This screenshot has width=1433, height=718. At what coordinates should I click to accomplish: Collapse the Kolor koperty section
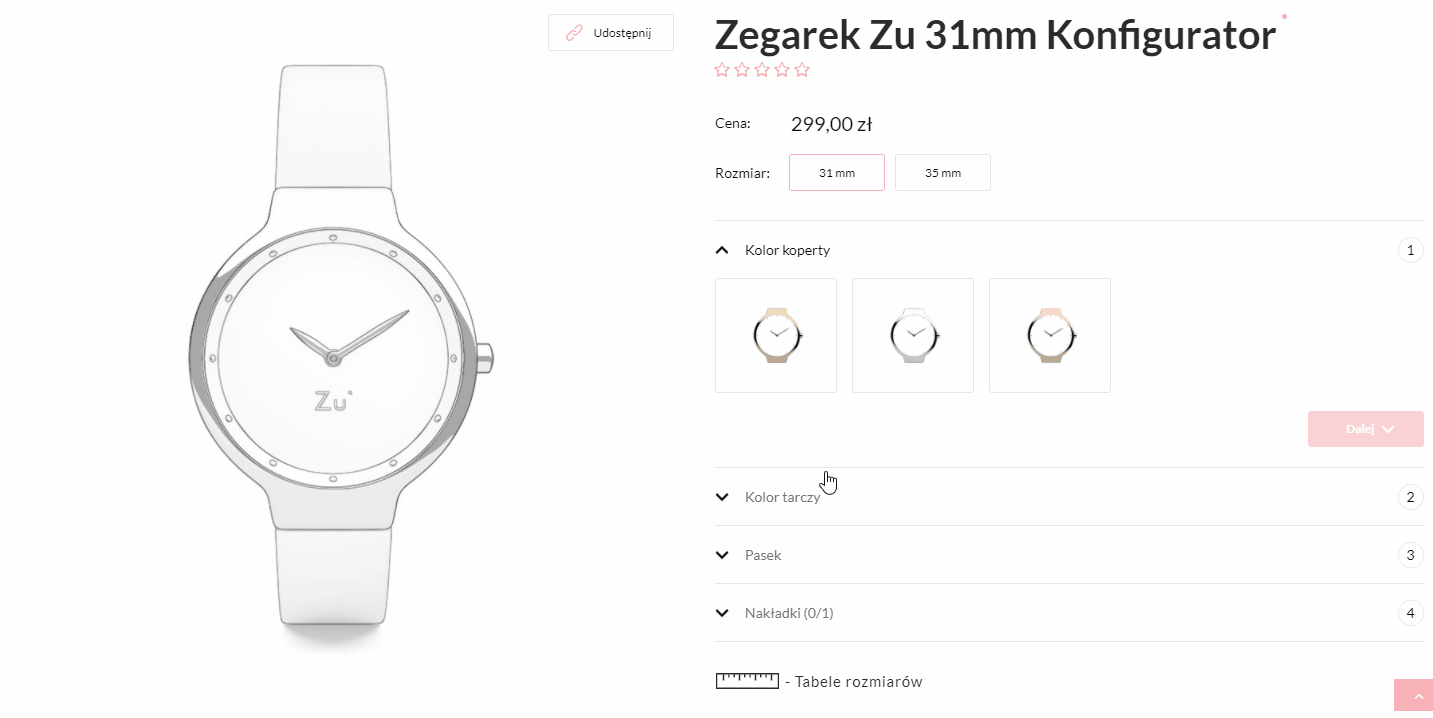(x=1069, y=250)
